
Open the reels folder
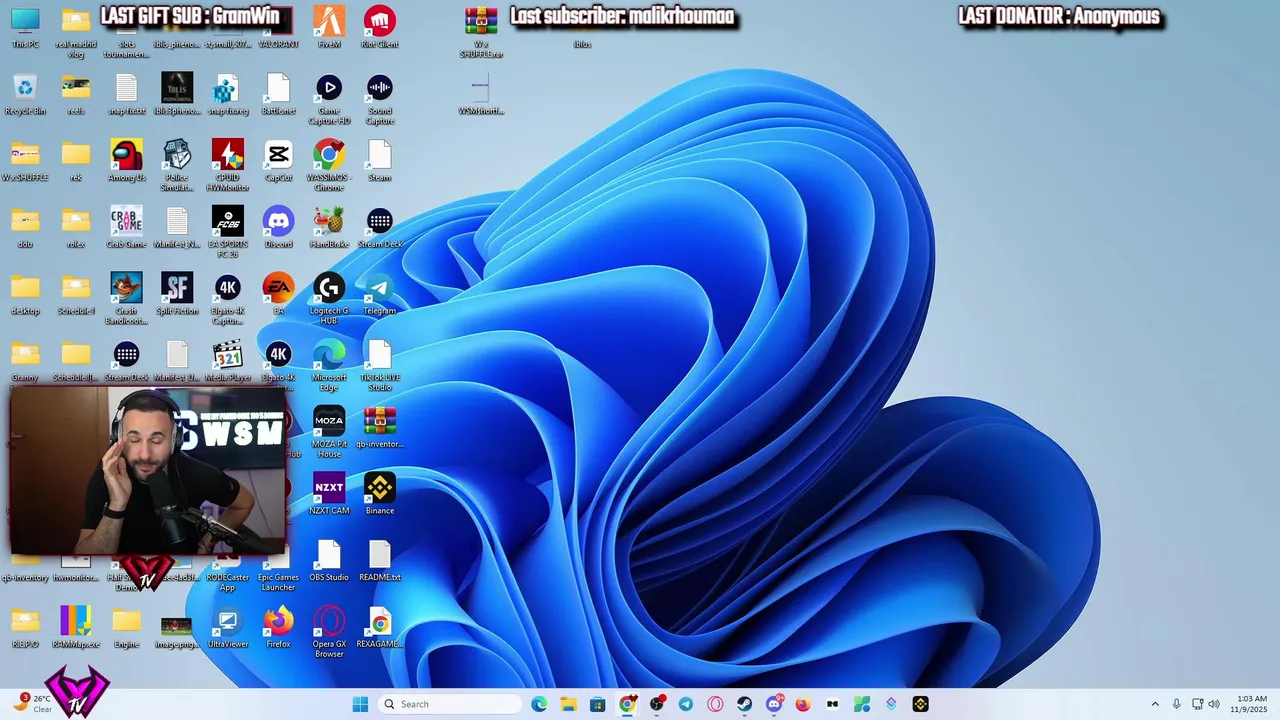coord(76,94)
